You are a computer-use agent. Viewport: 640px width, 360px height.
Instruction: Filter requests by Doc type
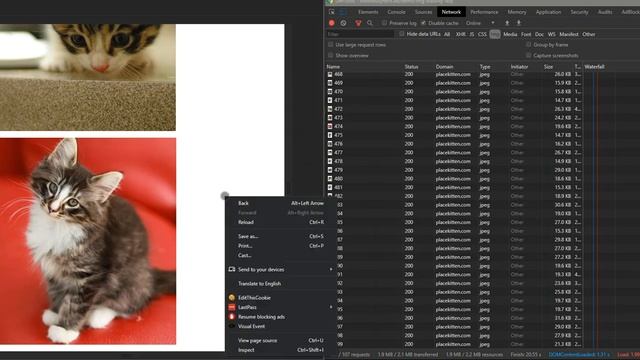click(539, 34)
